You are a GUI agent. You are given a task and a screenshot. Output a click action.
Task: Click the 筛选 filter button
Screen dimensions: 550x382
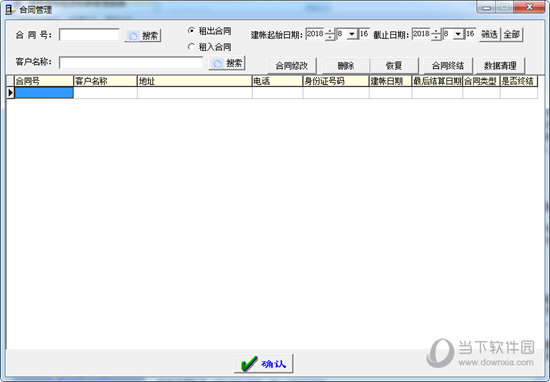[x=489, y=34]
